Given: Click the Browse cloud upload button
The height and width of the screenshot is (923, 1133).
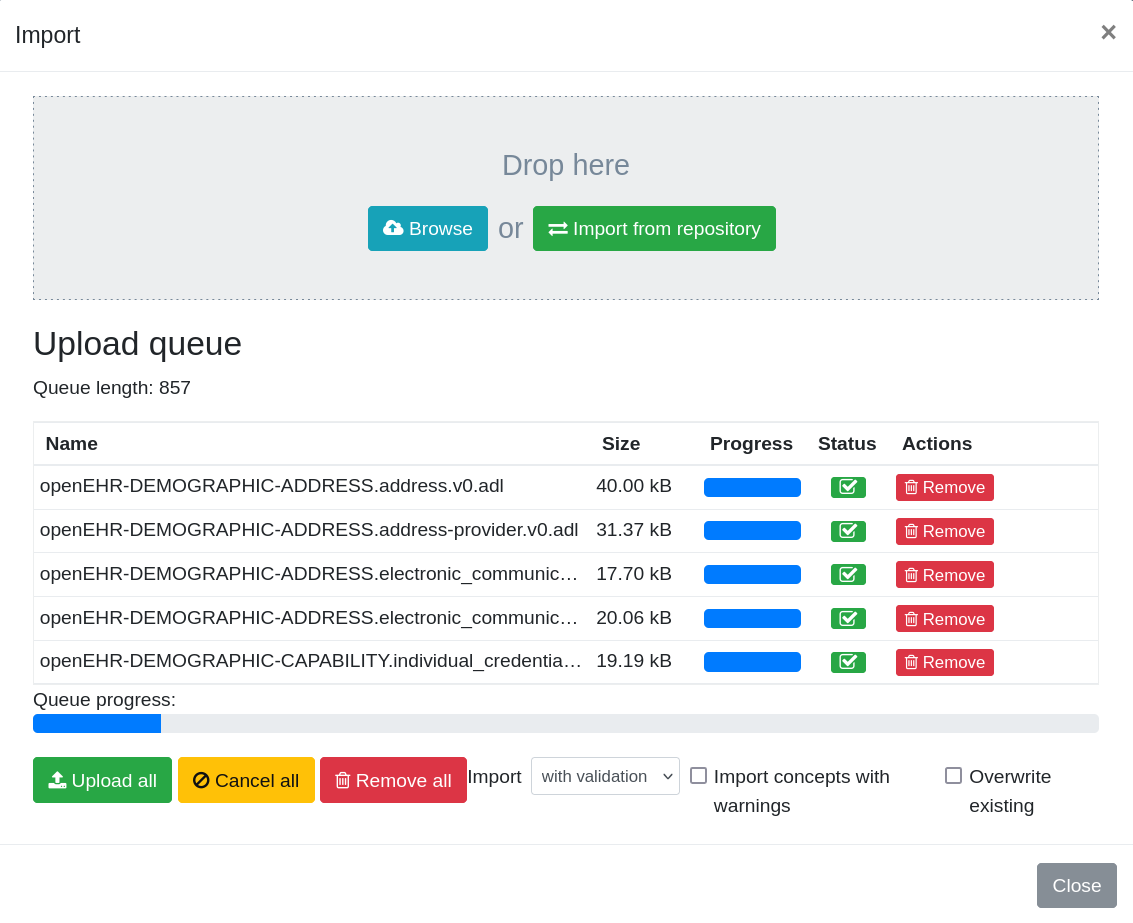Looking at the screenshot, I should pyautogui.click(x=427, y=228).
